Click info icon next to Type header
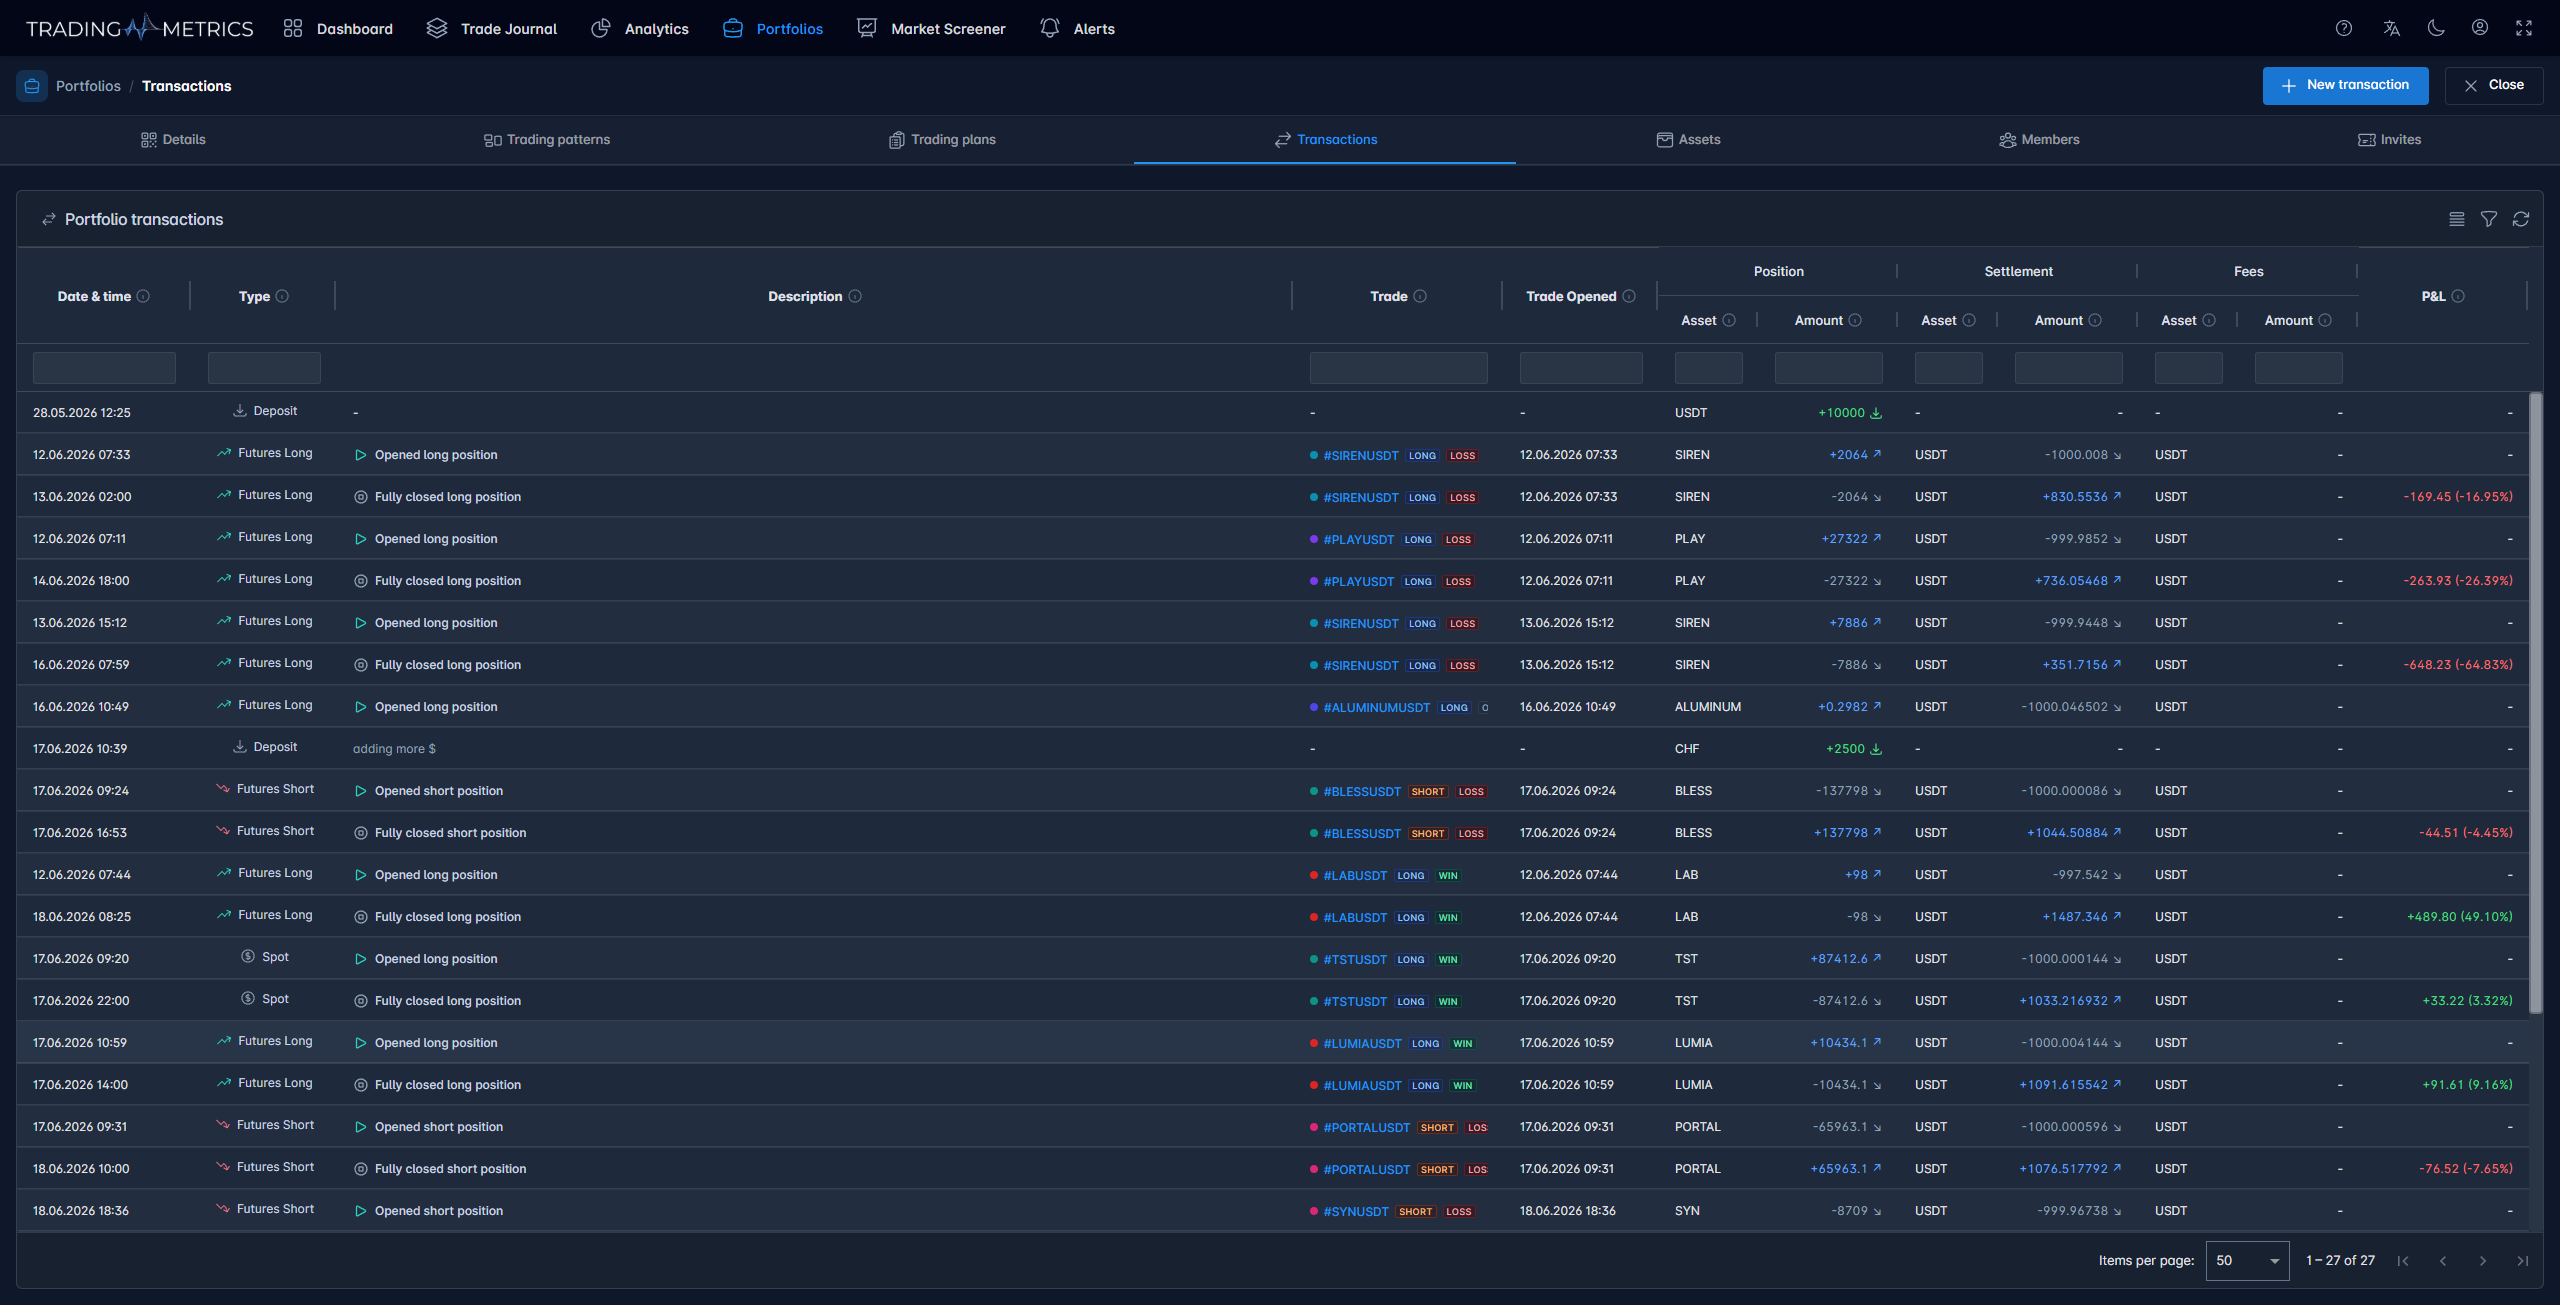The image size is (2560, 1305). 282,296
